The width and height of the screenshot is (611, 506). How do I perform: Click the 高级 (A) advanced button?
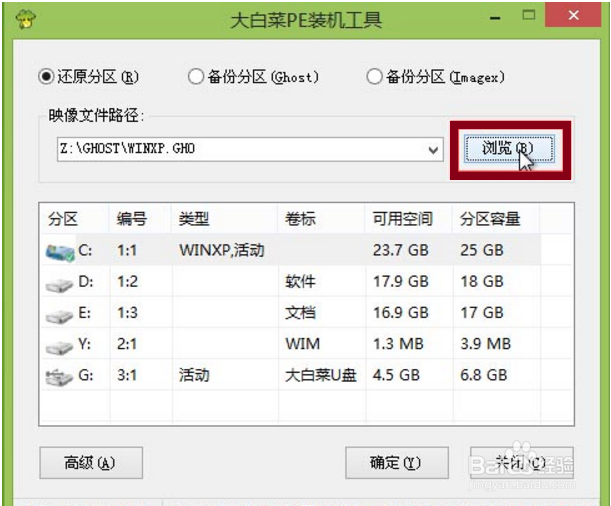point(91,463)
